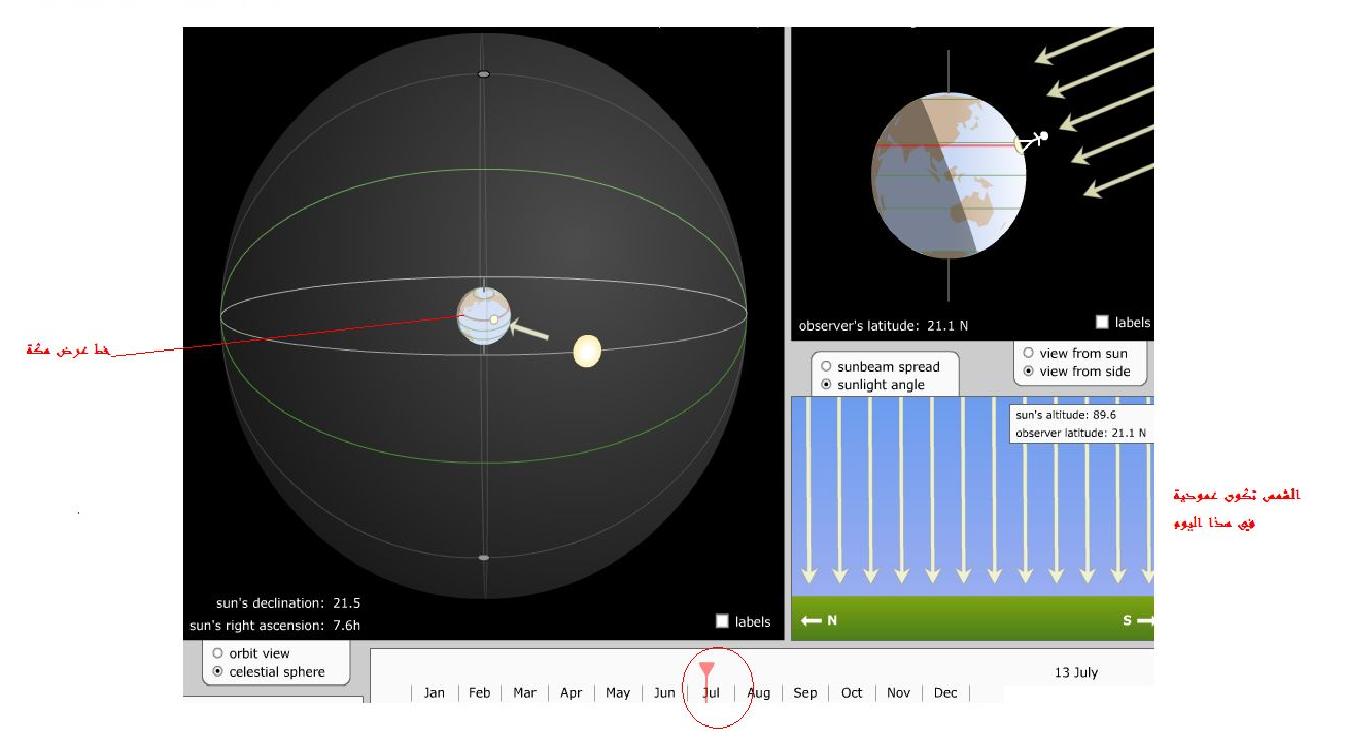Select the sunbeam spread option

pyautogui.click(x=826, y=367)
